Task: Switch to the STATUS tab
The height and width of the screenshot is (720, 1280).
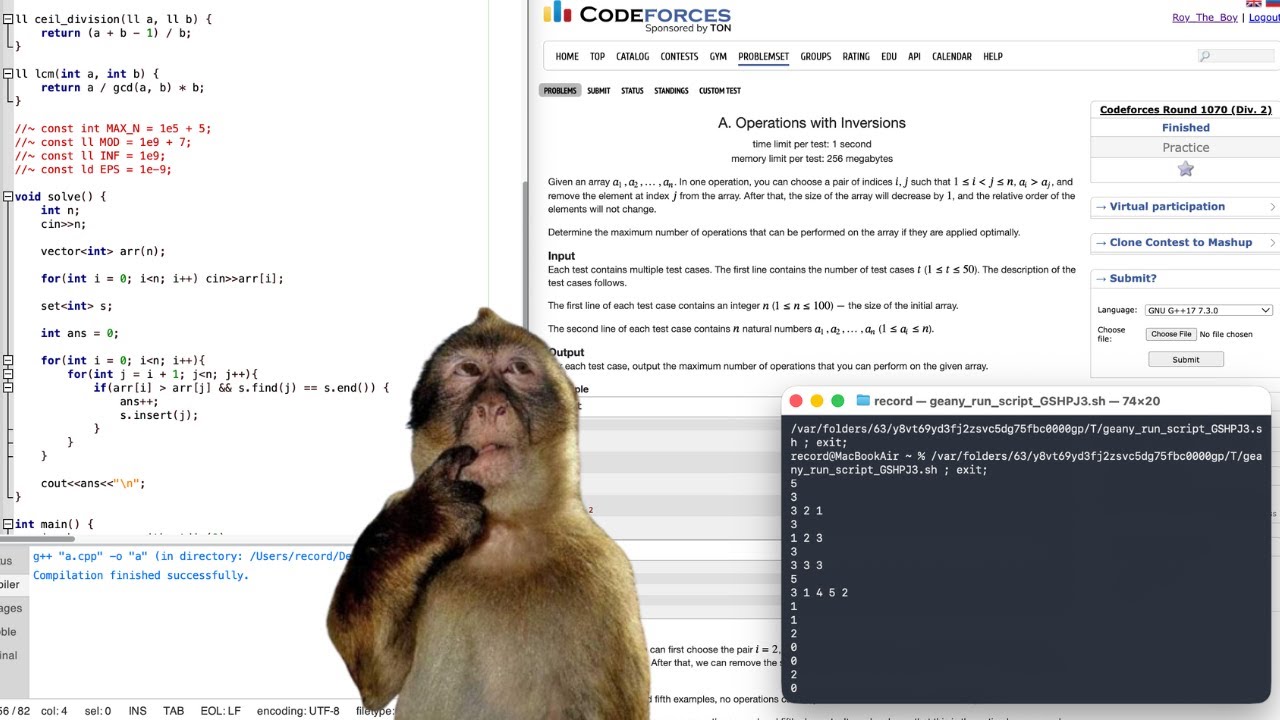Action: [632, 91]
